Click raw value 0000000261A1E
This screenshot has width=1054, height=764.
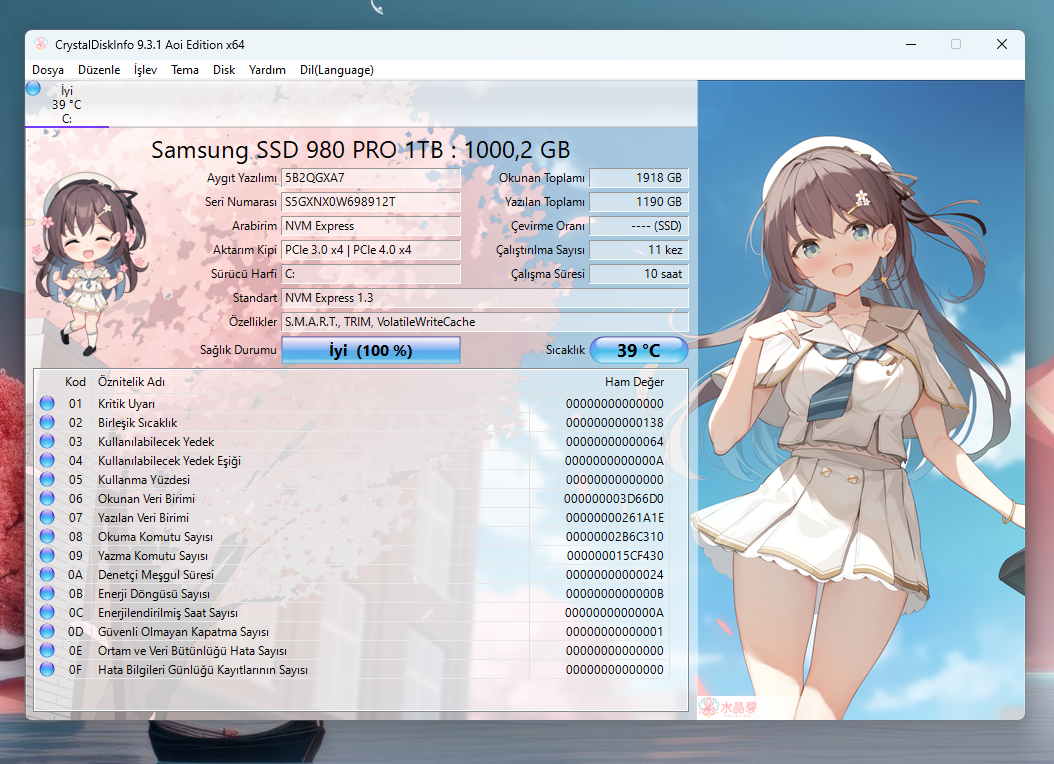pyautogui.click(x=614, y=518)
